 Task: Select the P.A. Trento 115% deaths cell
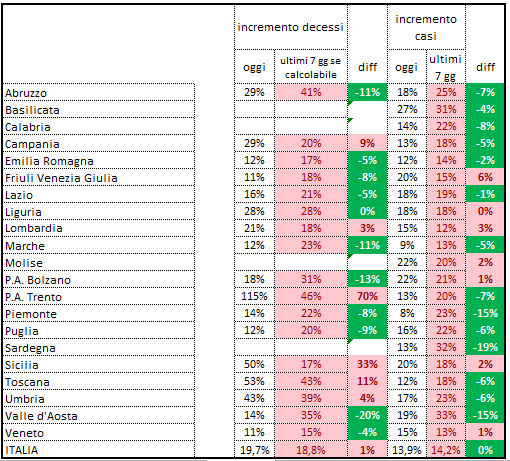click(x=254, y=296)
